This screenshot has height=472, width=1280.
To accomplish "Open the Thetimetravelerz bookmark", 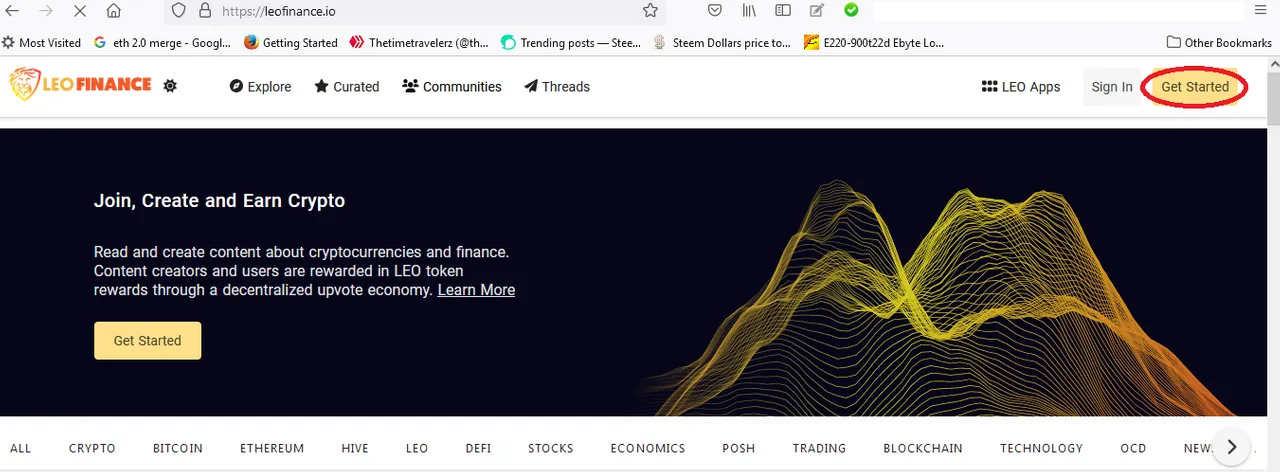I will tap(419, 42).
